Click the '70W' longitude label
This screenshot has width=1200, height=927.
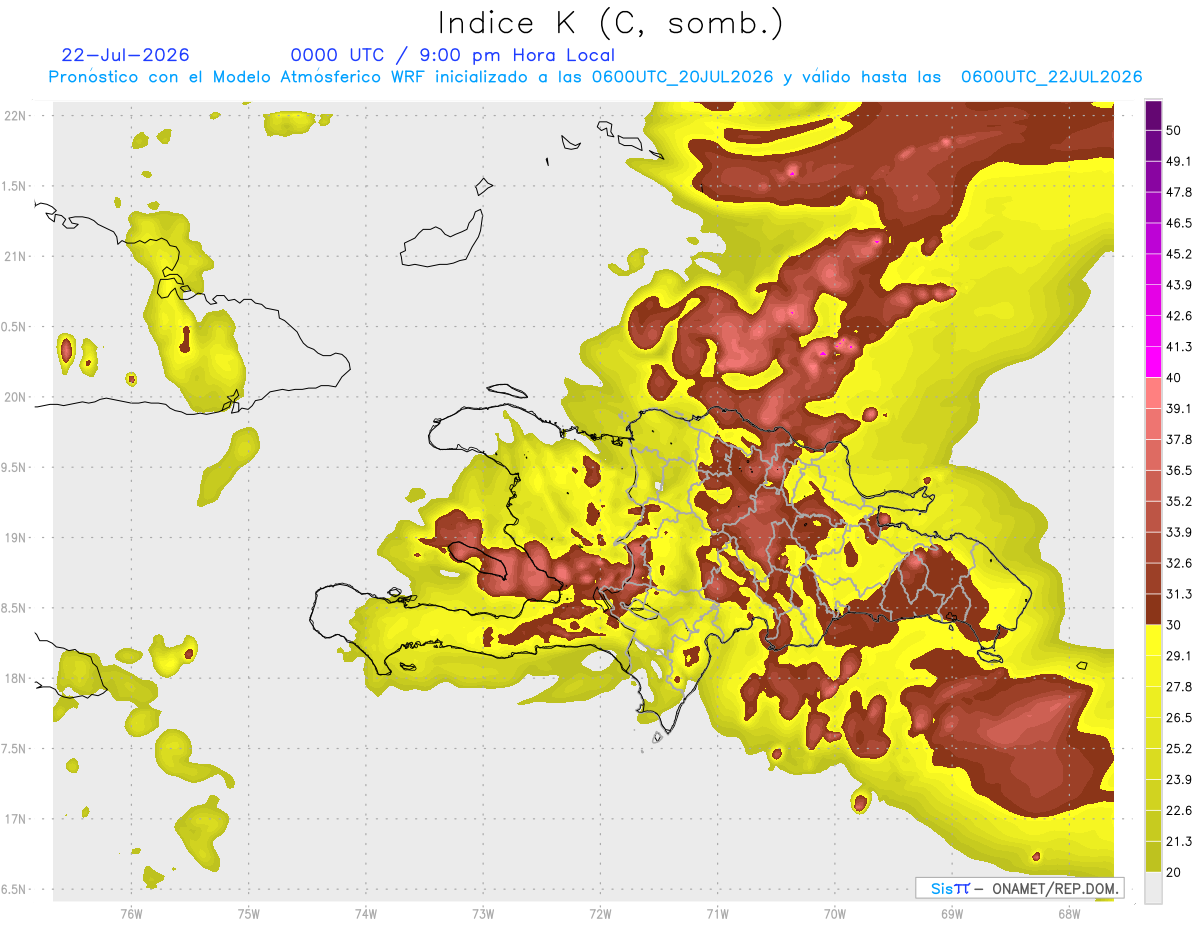[835, 914]
